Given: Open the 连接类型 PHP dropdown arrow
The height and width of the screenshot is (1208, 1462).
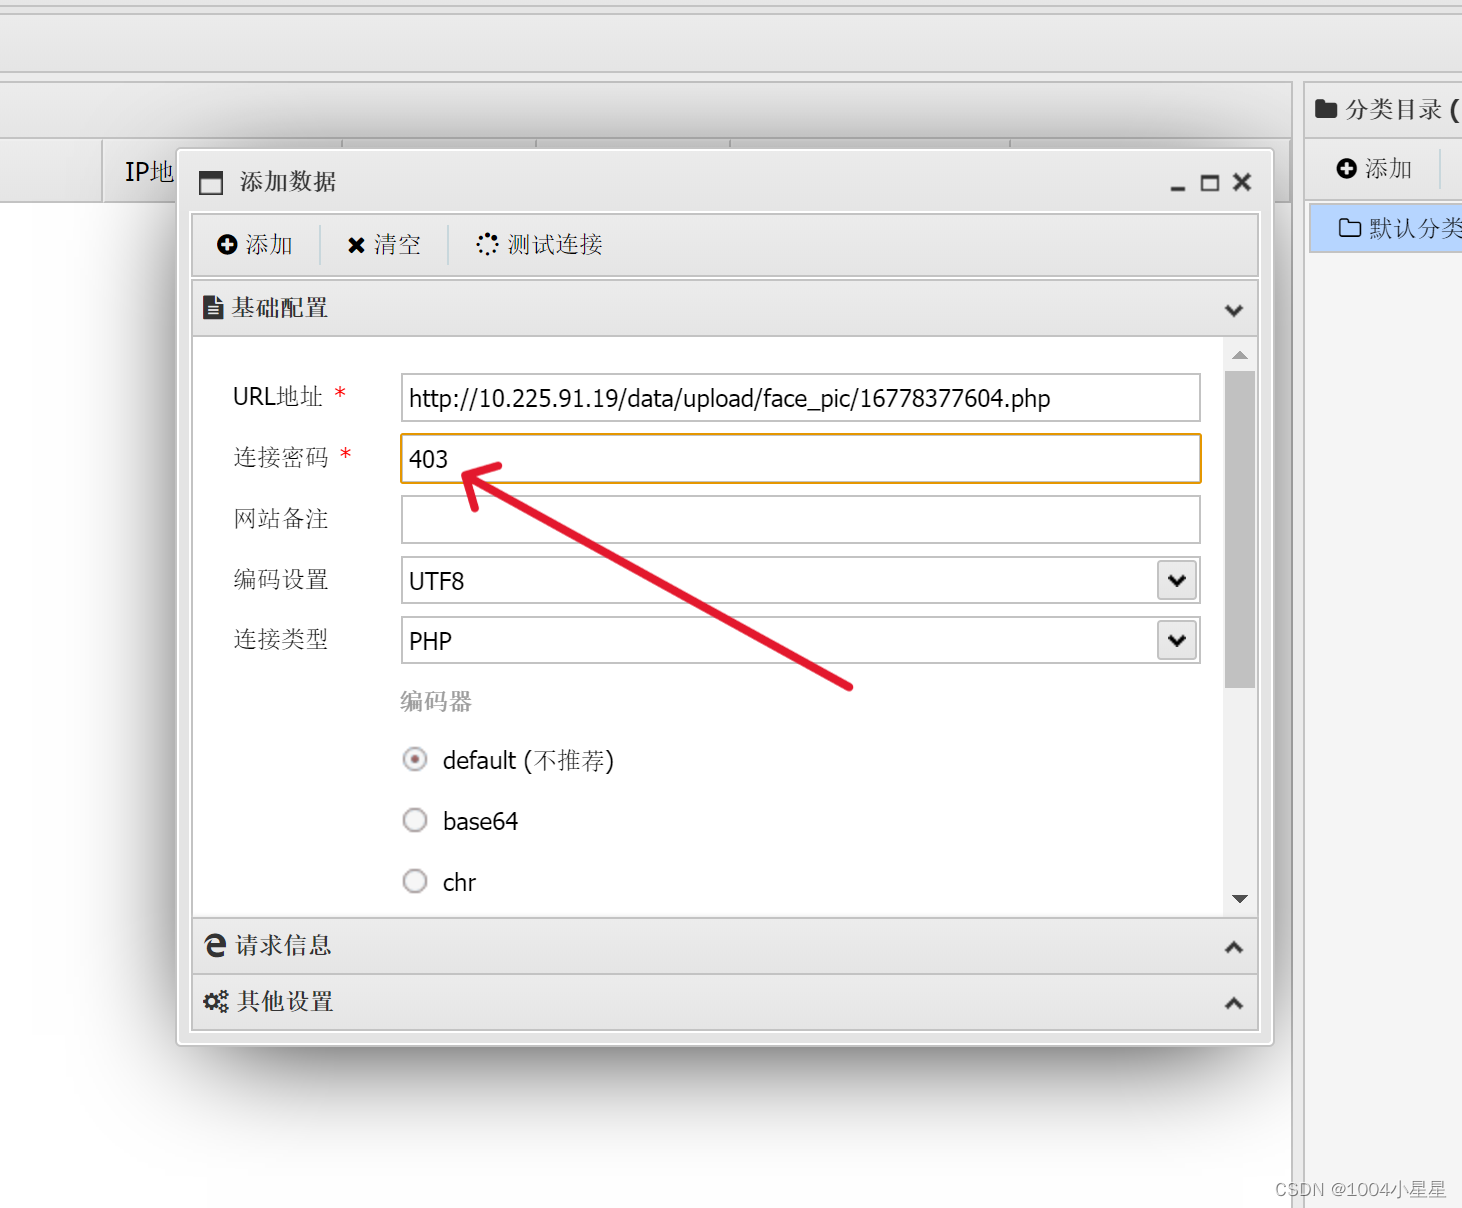Looking at the screenshot, I should [x=1177, y=640].
